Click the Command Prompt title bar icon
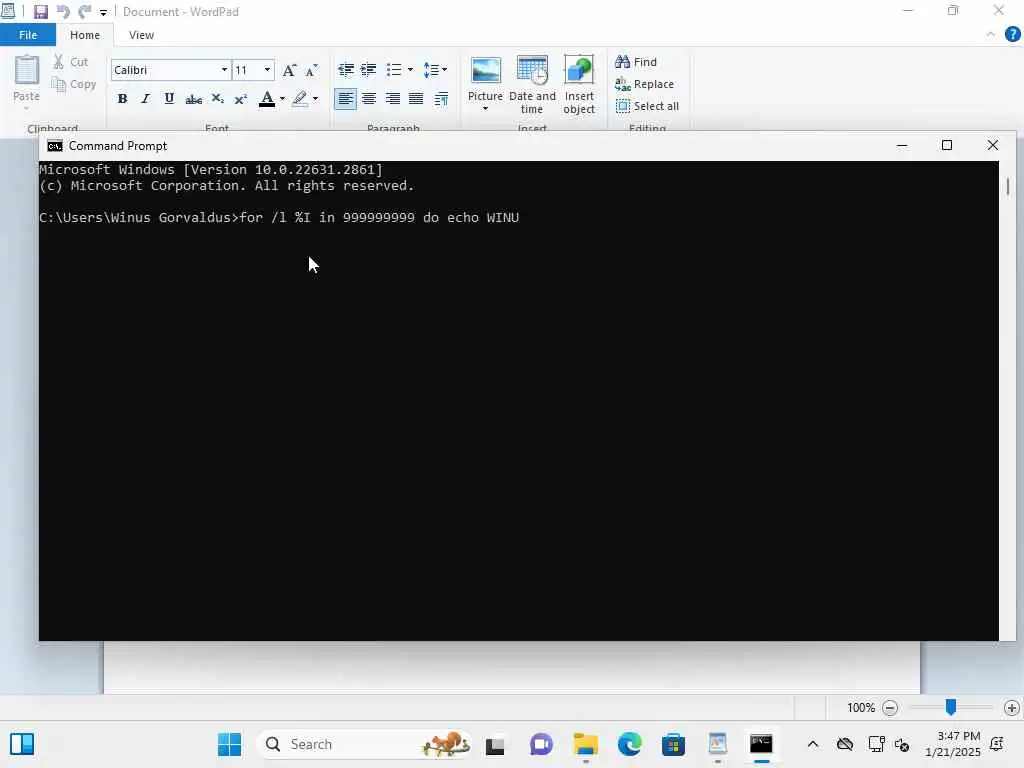 pos(55,146)
